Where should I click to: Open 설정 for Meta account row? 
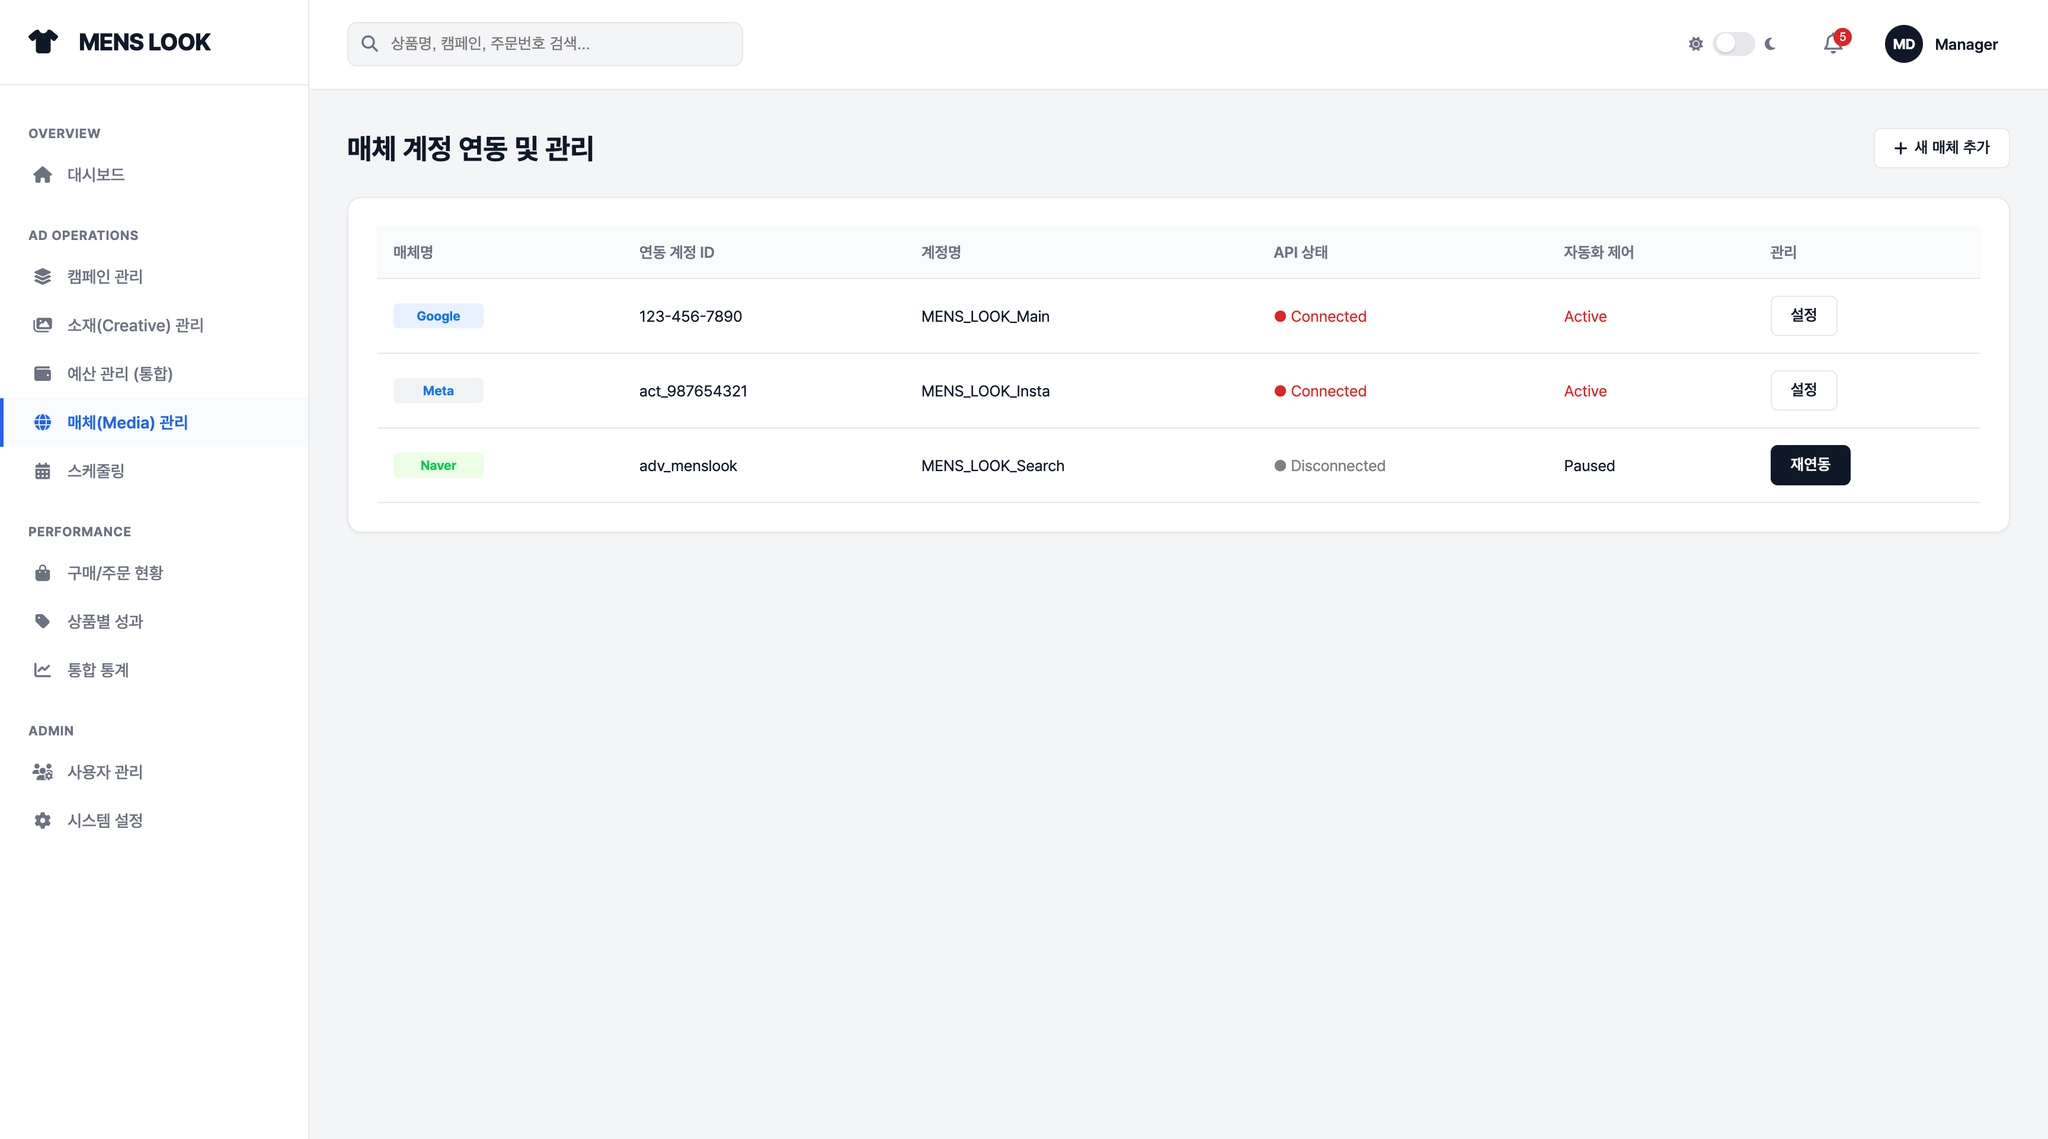1802,390
